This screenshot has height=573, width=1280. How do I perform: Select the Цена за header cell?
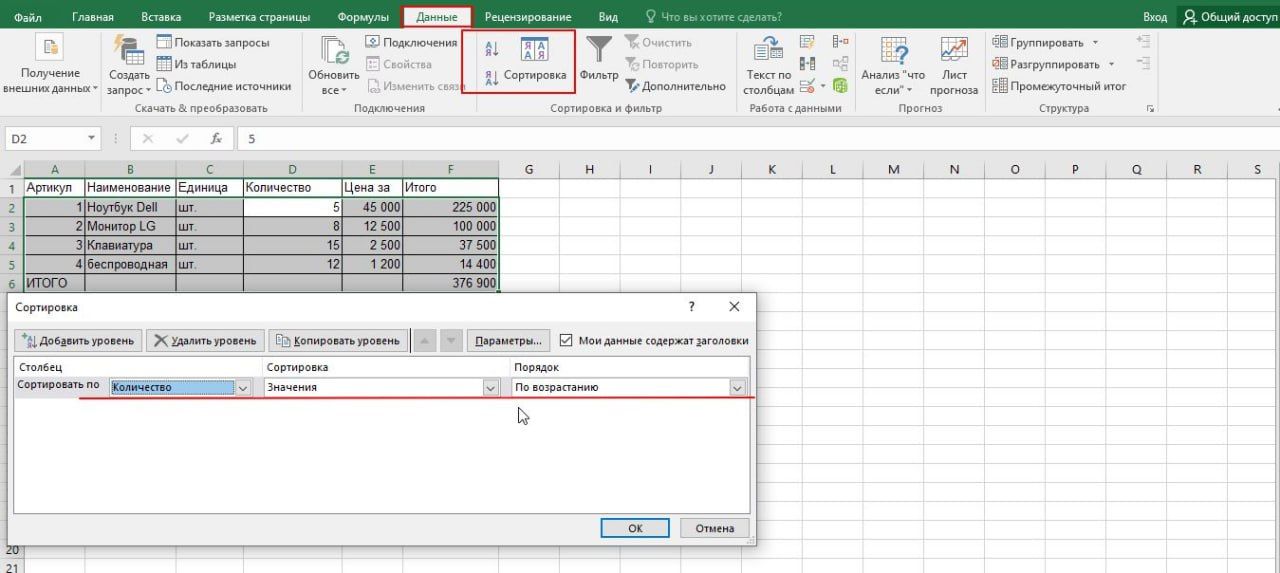click(371, 188)
